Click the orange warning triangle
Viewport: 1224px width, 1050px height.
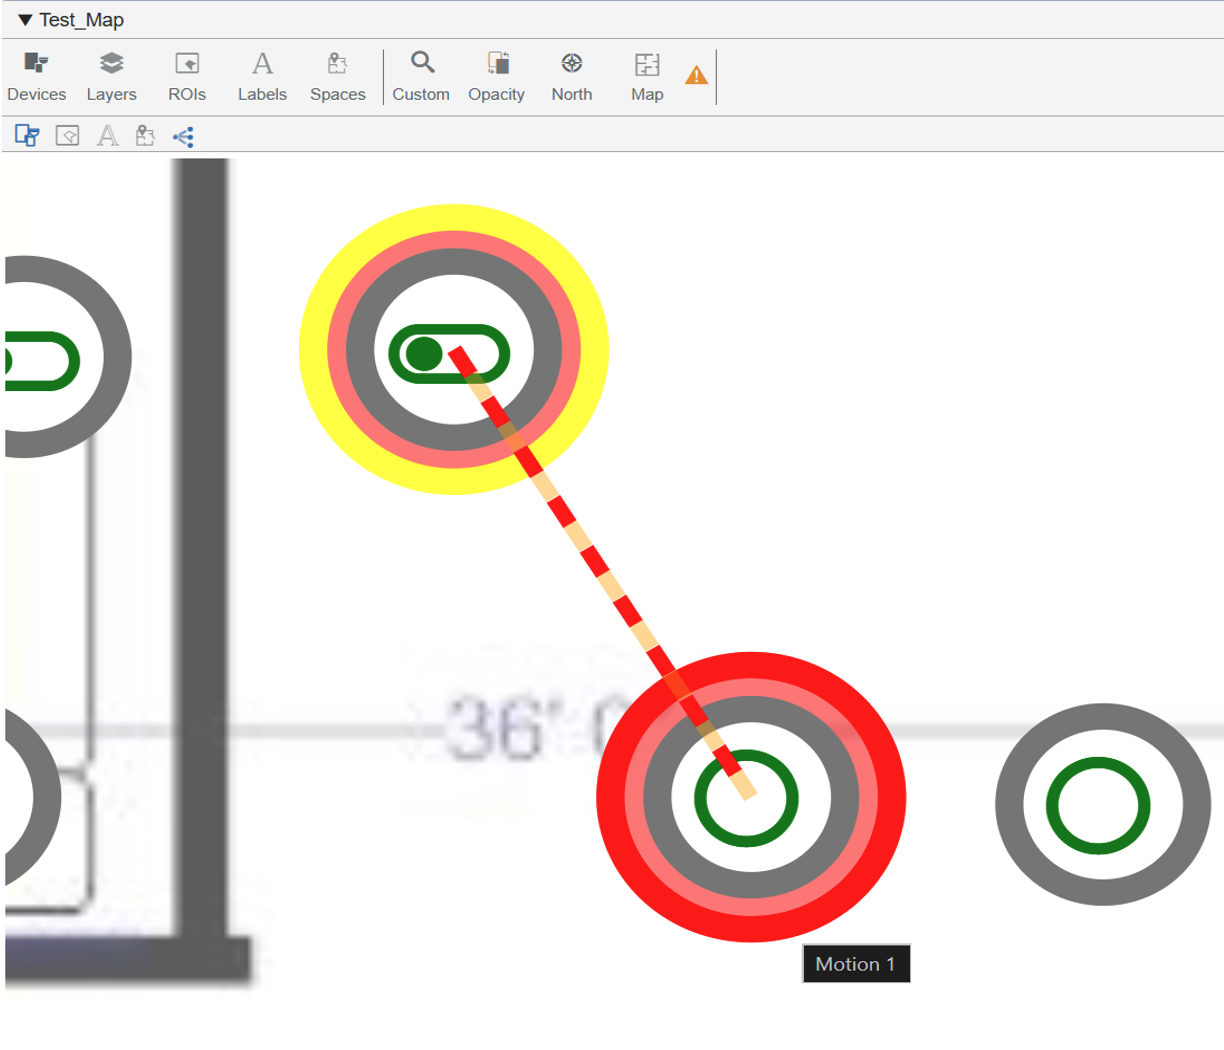[x=696, y=75]
